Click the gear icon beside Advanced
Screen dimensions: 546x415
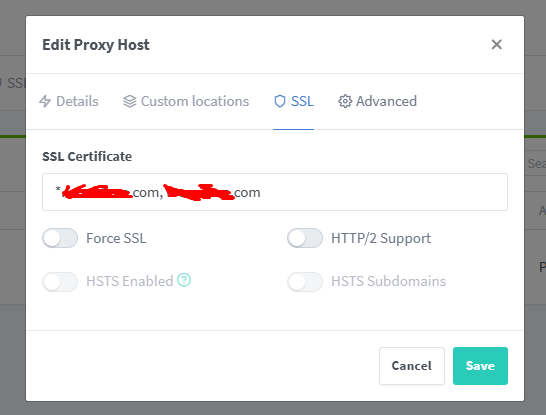[345, 101]
